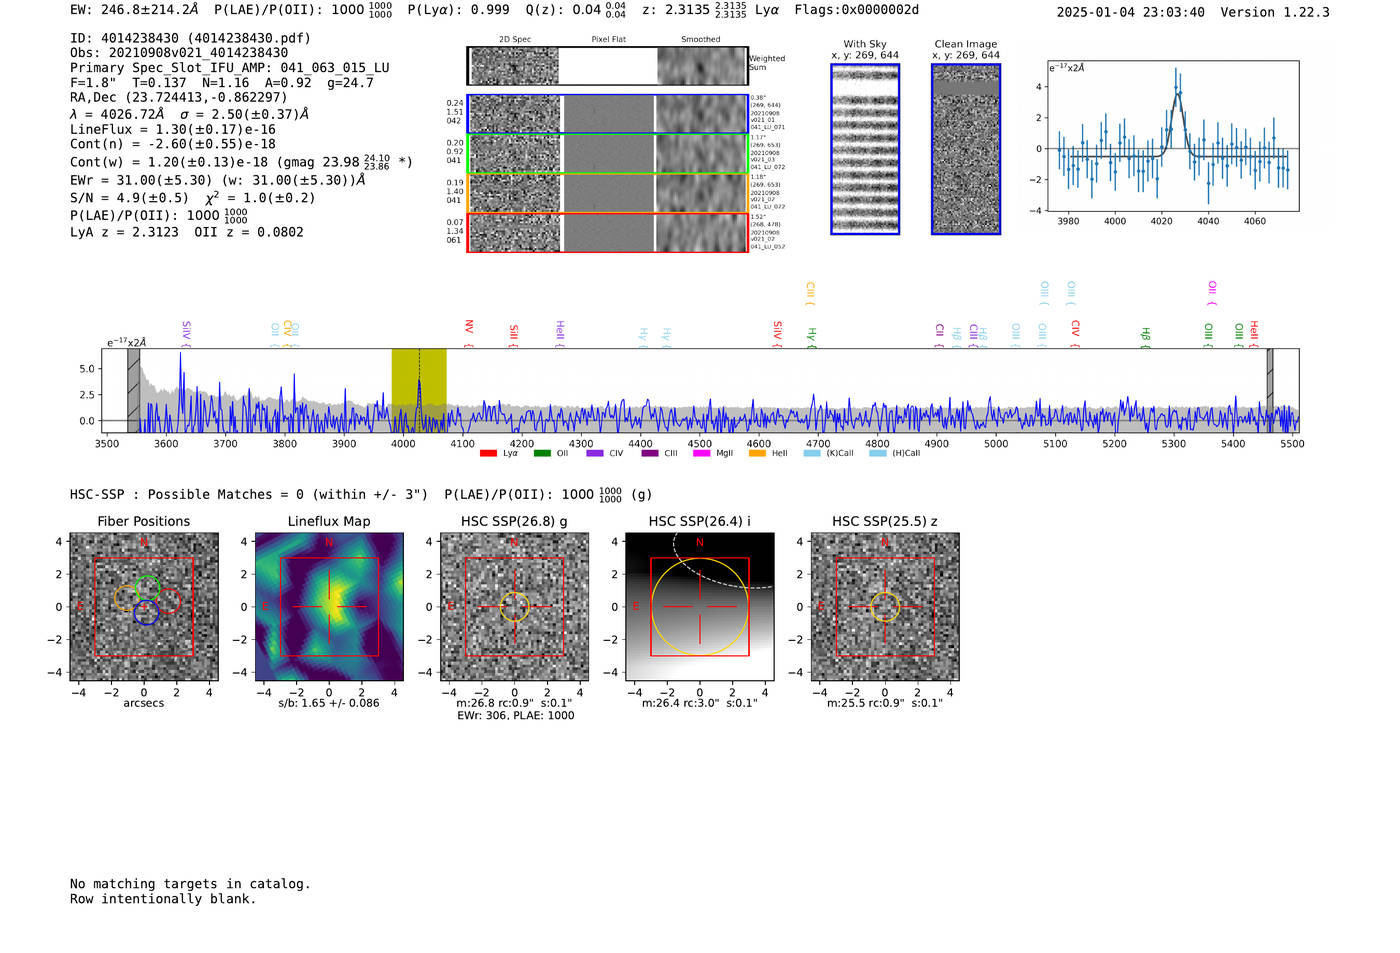Click the 's/b: 1.65 +/- 0.086' caption

[x=329, y=703]
